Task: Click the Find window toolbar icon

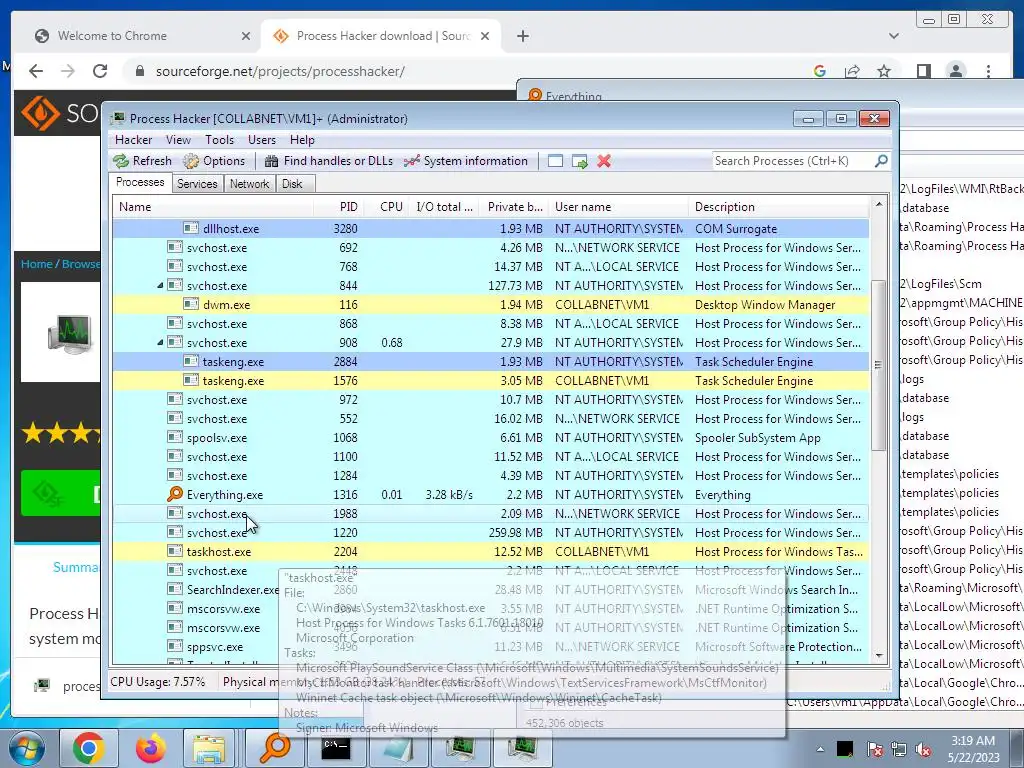Action: (x=555, y=161)
